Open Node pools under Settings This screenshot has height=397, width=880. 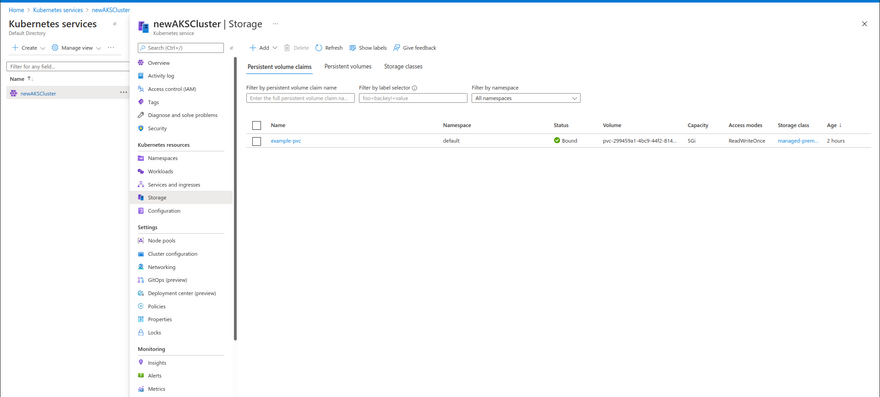161,241
